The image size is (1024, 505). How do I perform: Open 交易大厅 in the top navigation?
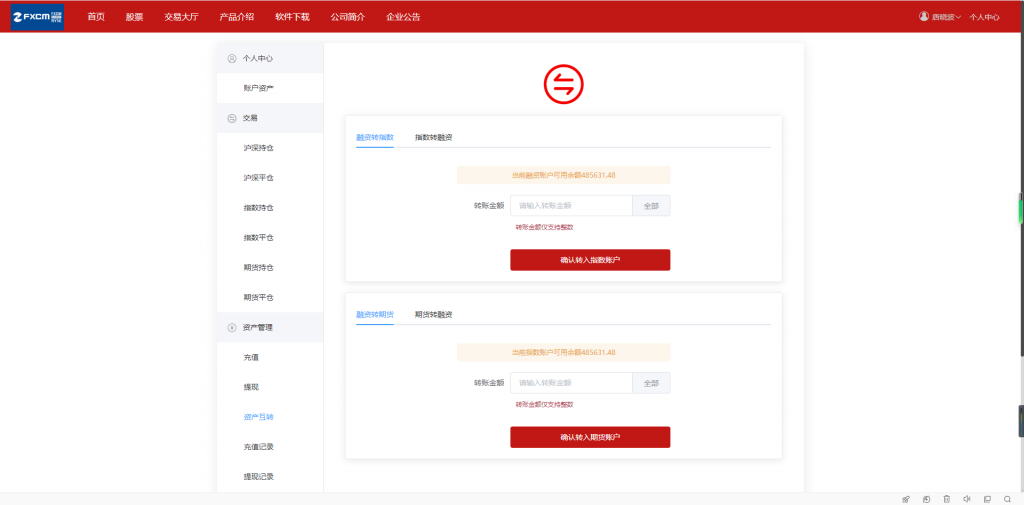182,17
